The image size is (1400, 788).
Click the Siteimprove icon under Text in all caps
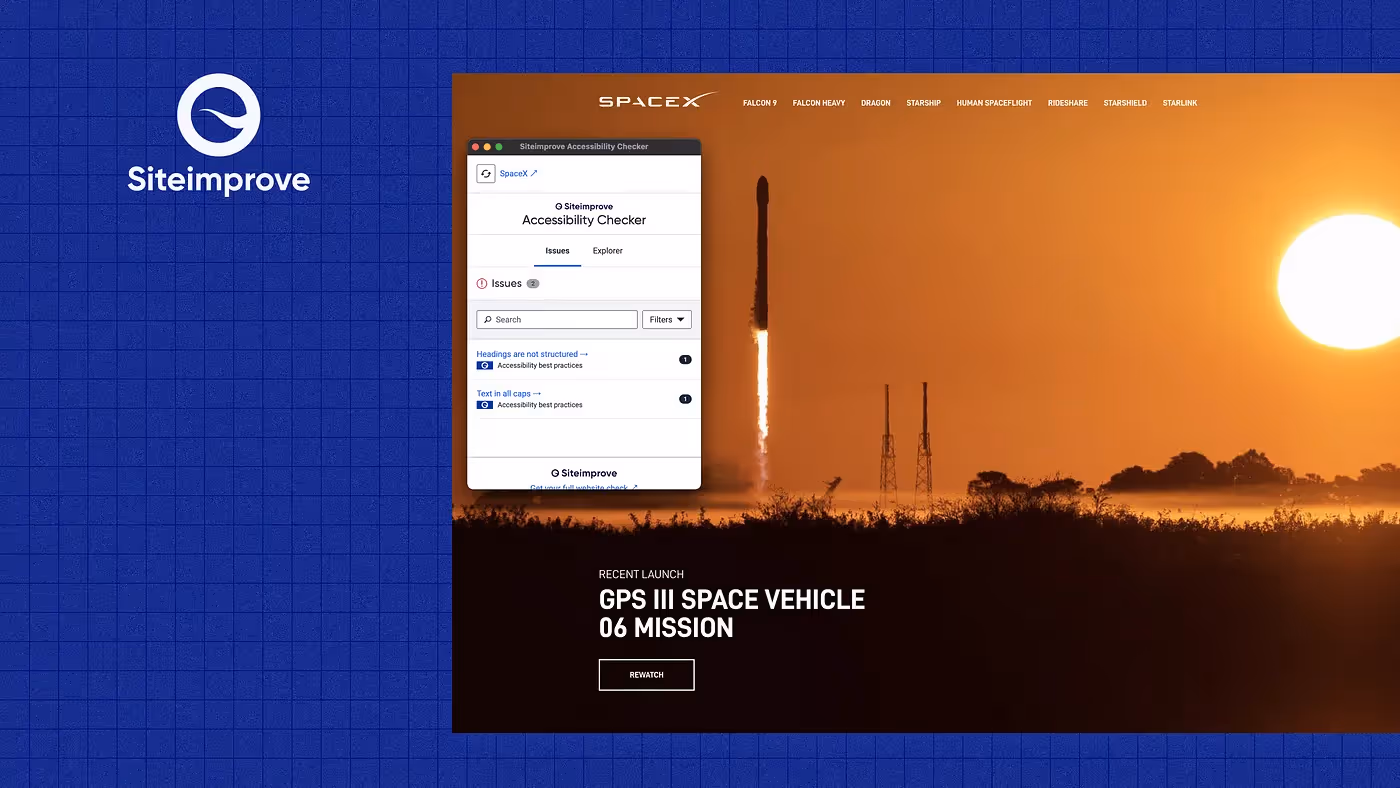(485, 405)
